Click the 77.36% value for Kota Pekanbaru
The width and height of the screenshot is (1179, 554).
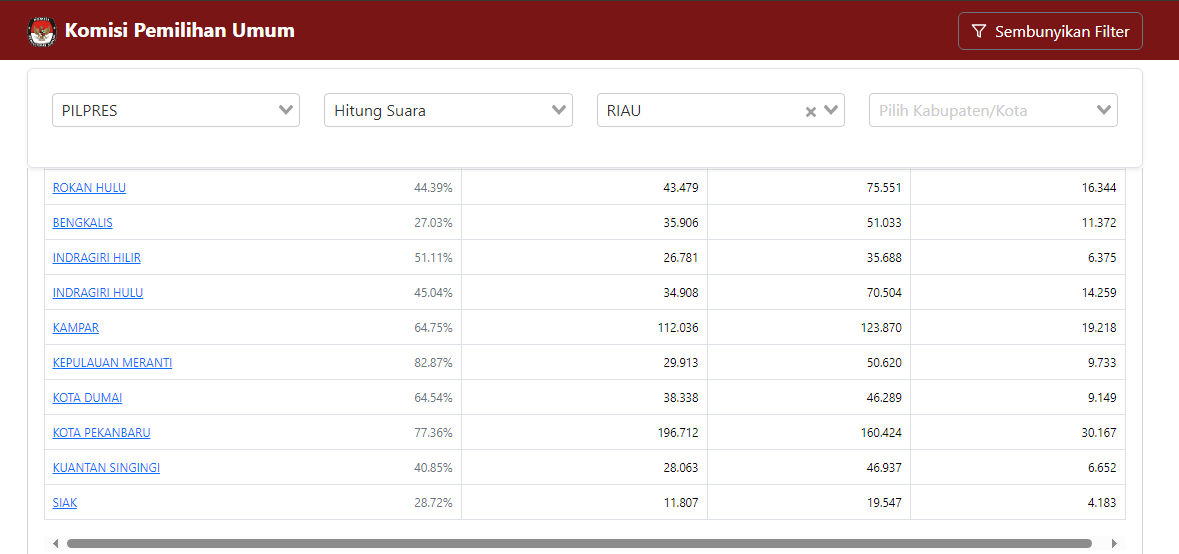click(433, 432)
